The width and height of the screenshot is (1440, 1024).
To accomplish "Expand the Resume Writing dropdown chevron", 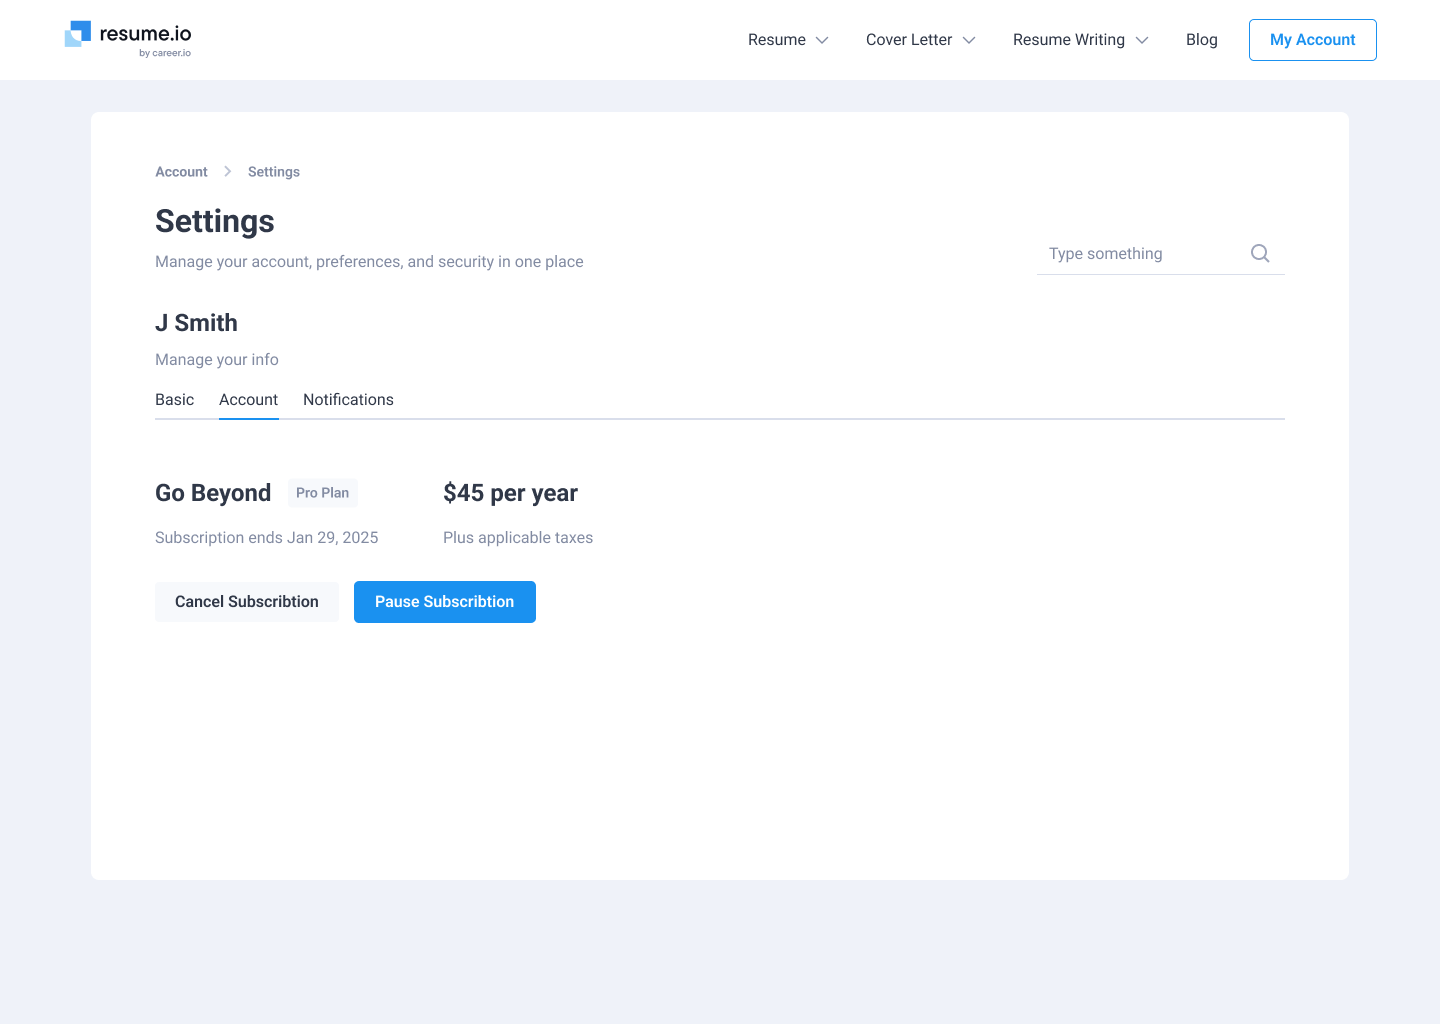I will click(x=1142, y=40).
